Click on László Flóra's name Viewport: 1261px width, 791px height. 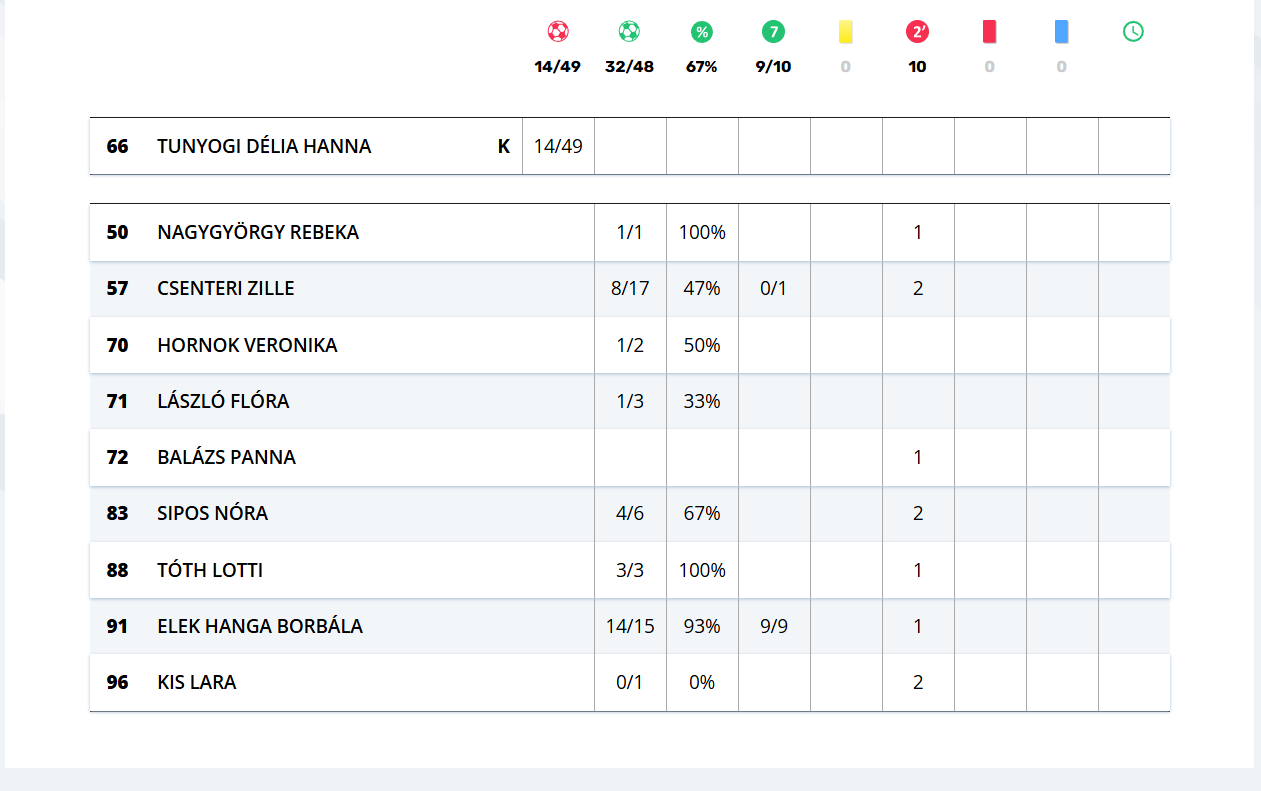click(x=223, y=401)
